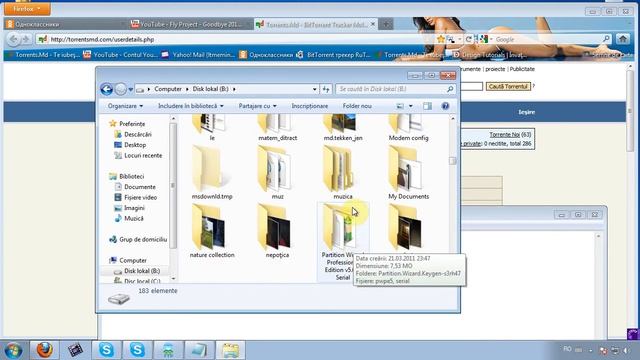Image resolution: width=640 pixels, height=360 pixels.
Task: Select Descărcări in the navigation pane
Action: pos(133,134)
